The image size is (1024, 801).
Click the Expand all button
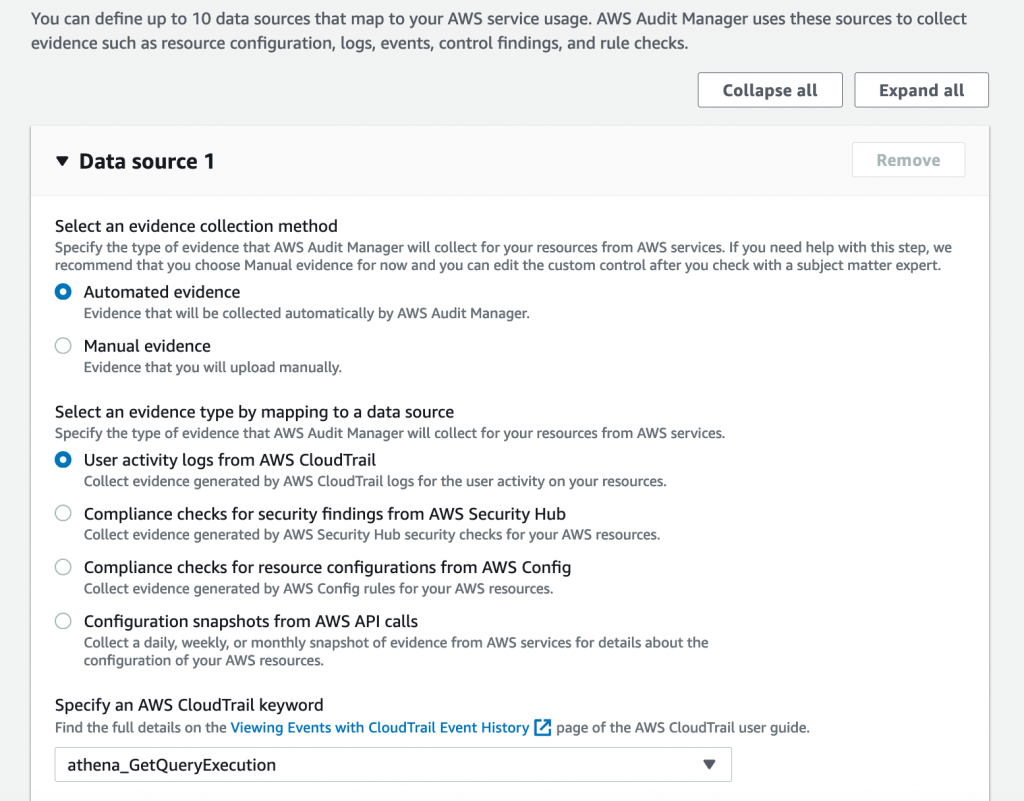pyautogui.click(x=921, y=90)
